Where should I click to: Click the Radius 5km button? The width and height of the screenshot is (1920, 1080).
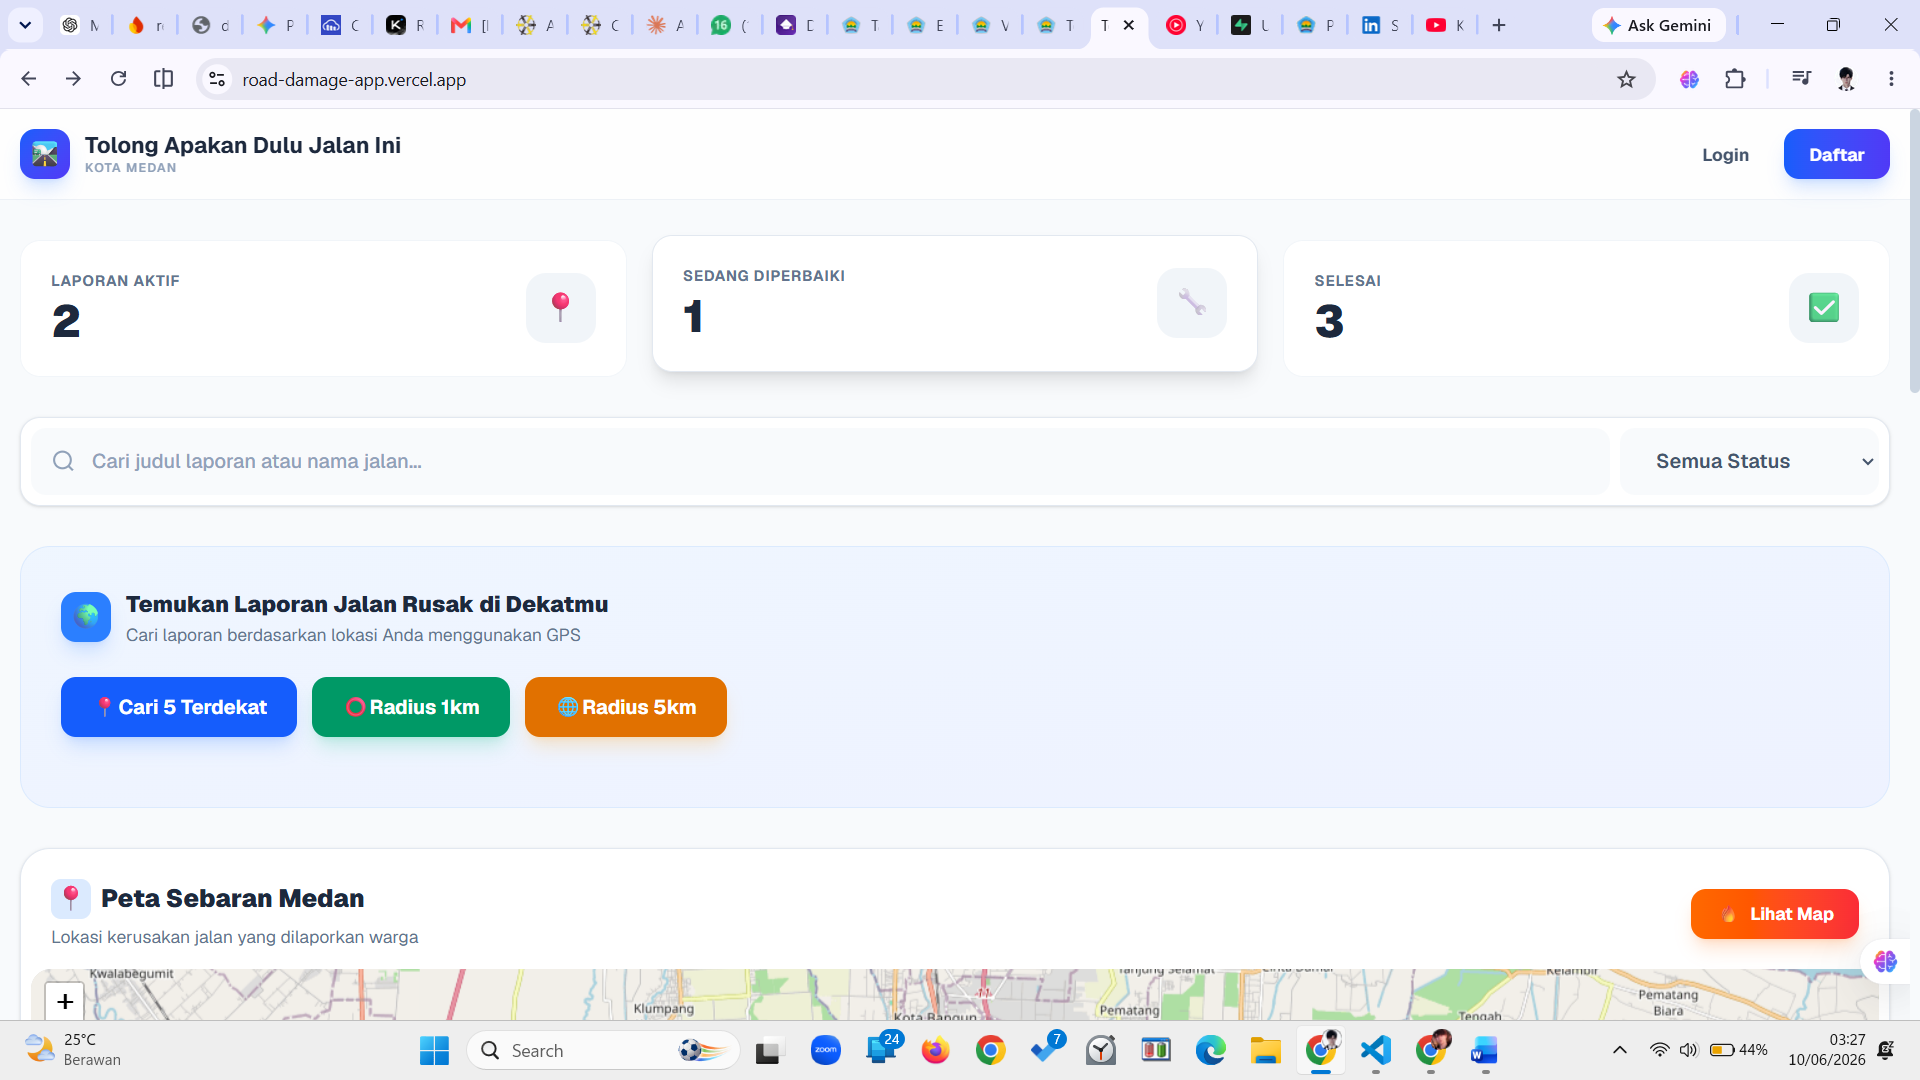(626, 707)
